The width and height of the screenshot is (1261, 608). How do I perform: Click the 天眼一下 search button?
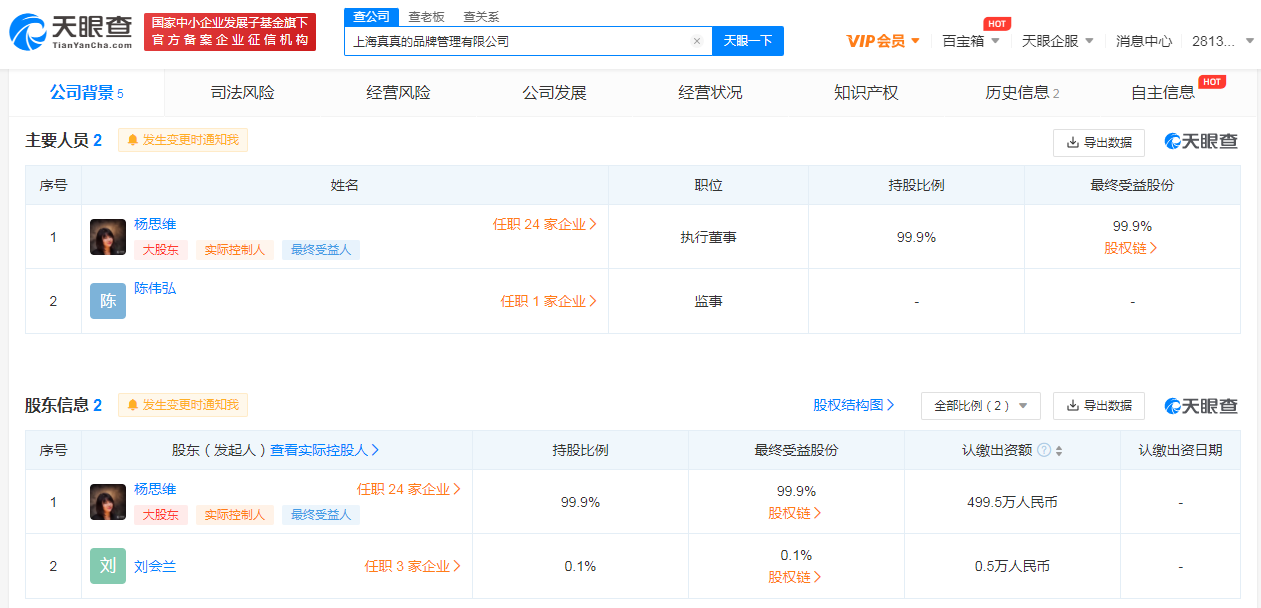coord(748,41)
